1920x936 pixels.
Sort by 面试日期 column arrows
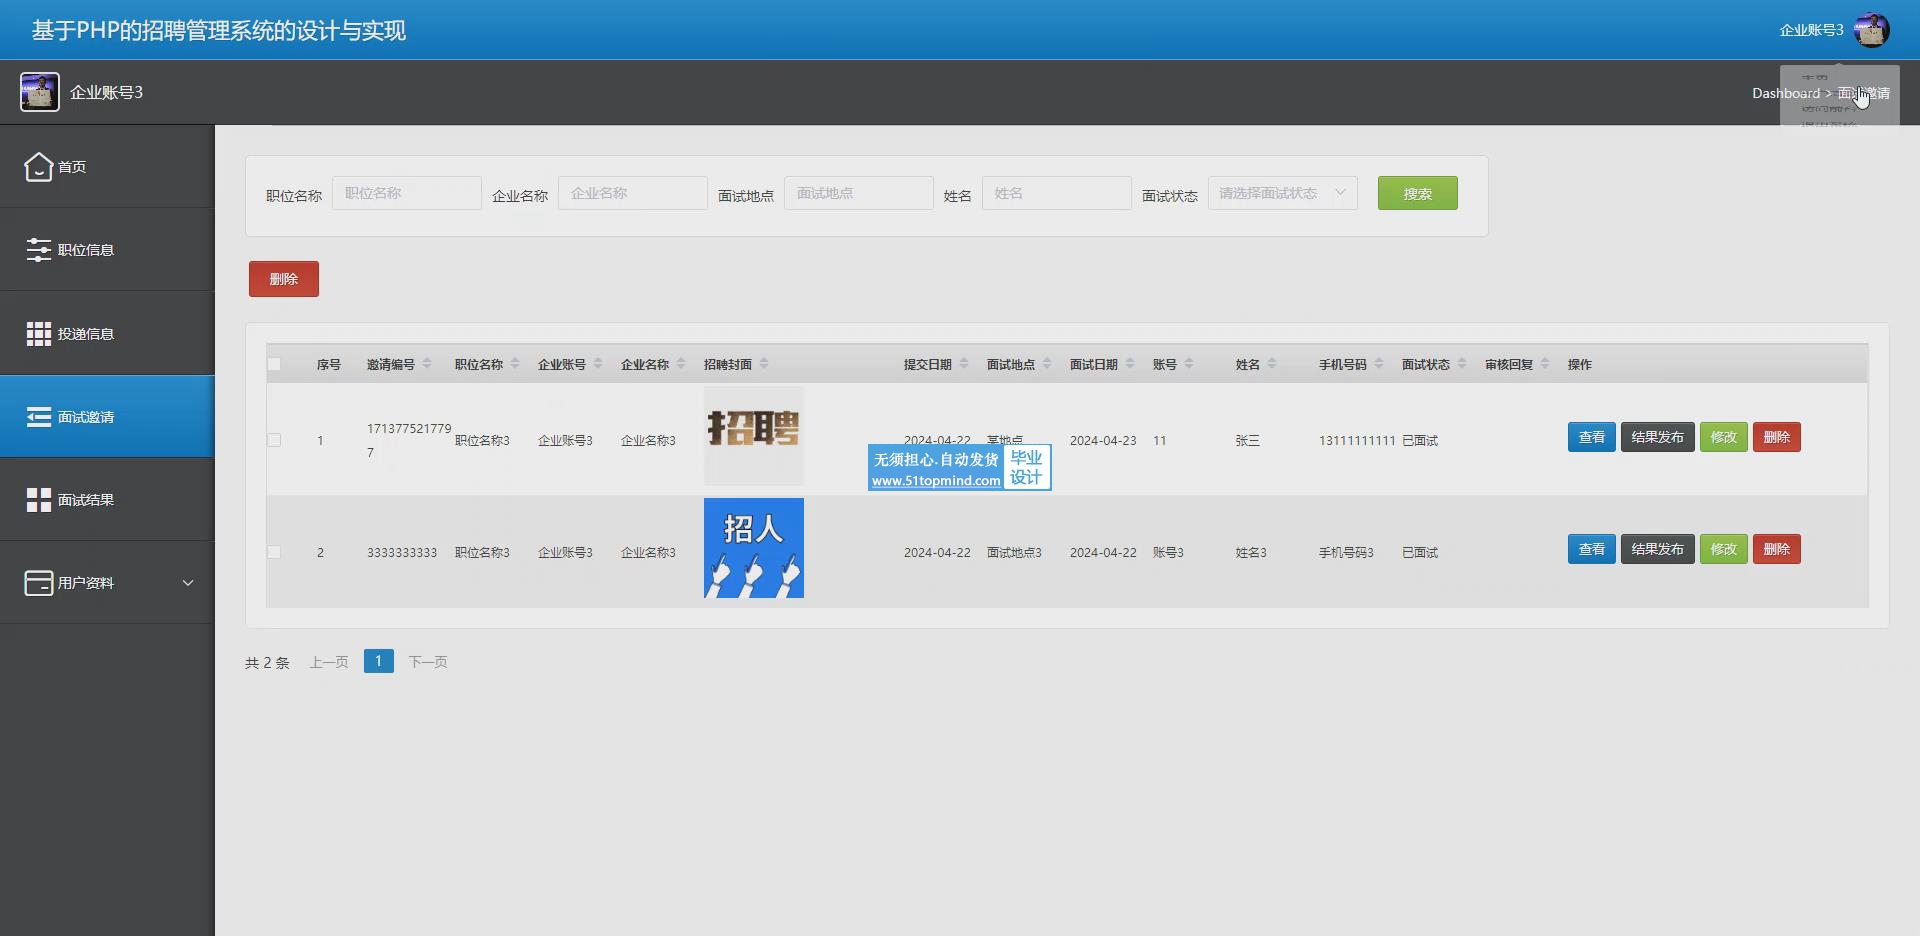click(1130, 364)
